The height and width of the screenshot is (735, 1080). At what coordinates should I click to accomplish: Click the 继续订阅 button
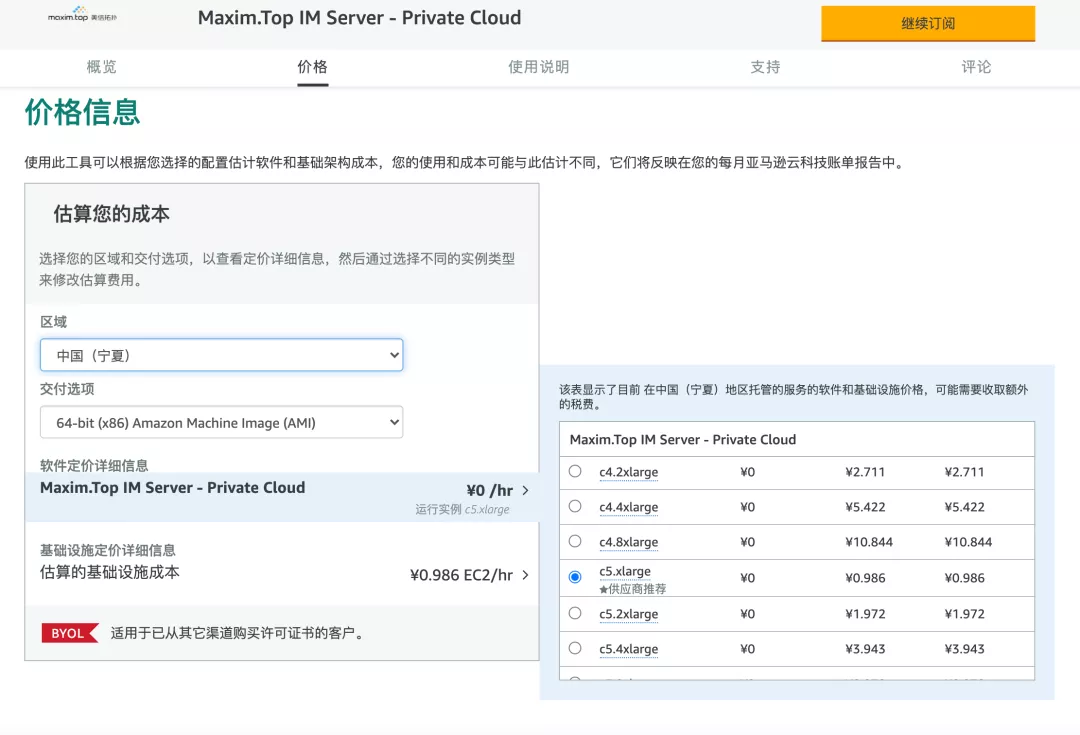click(x=928, y=23)
